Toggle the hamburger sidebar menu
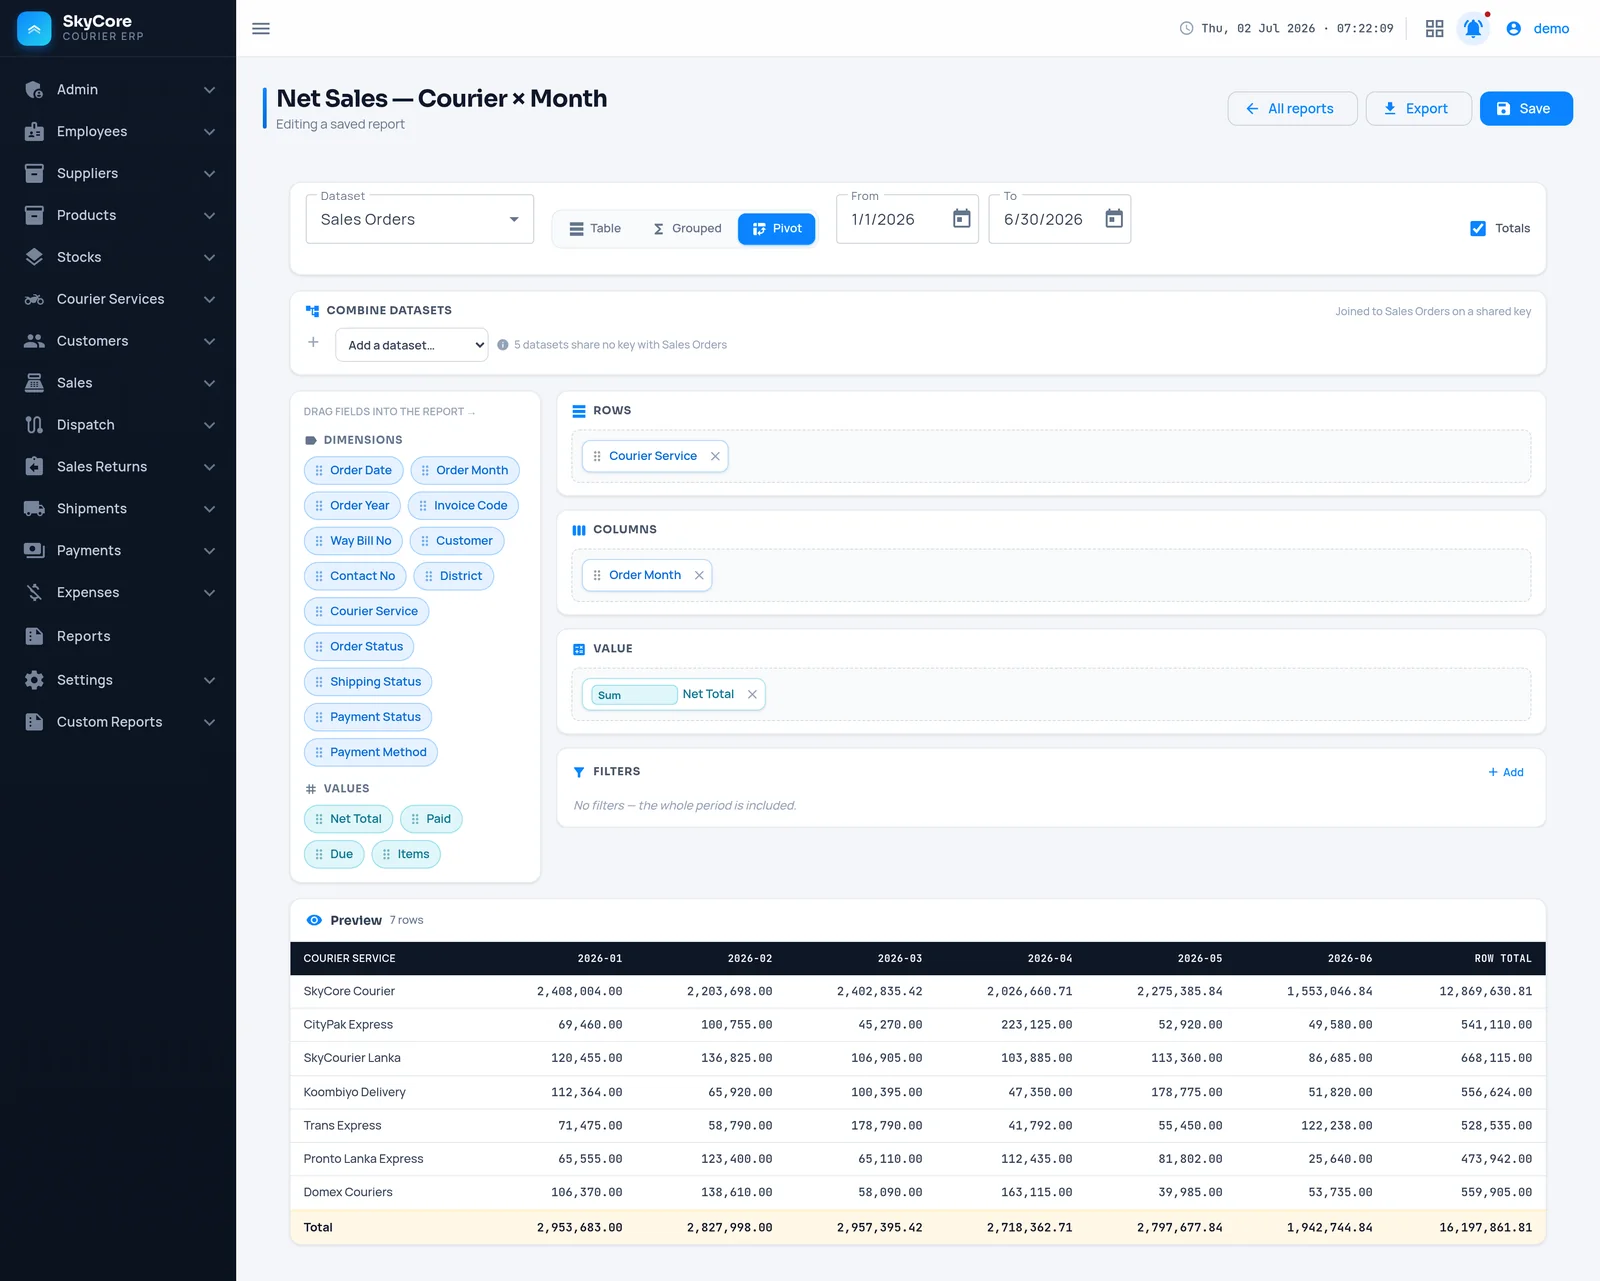Image resolution: width=1600 pixels, height=1281 pixels. click(261, 28)
